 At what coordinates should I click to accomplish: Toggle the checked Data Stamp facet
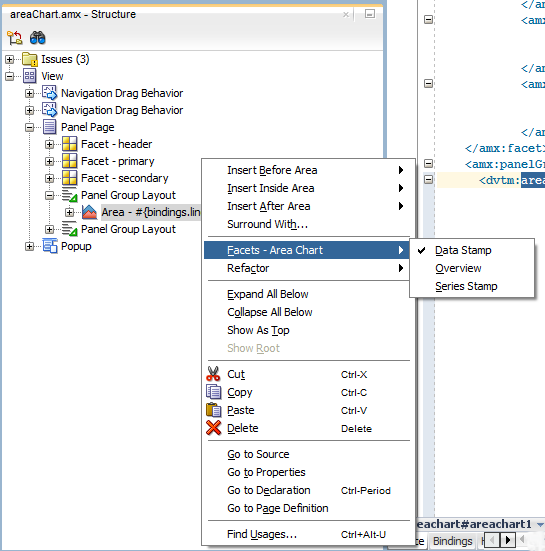point(472,250)
